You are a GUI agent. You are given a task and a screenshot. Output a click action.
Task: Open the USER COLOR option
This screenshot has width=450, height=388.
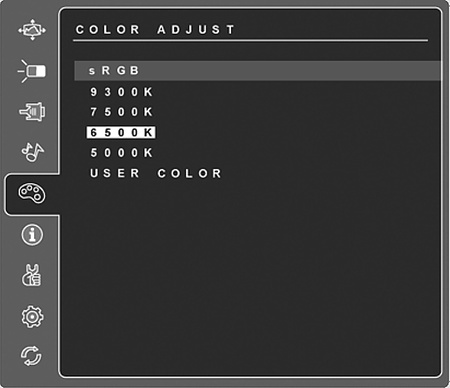[156, 173]
